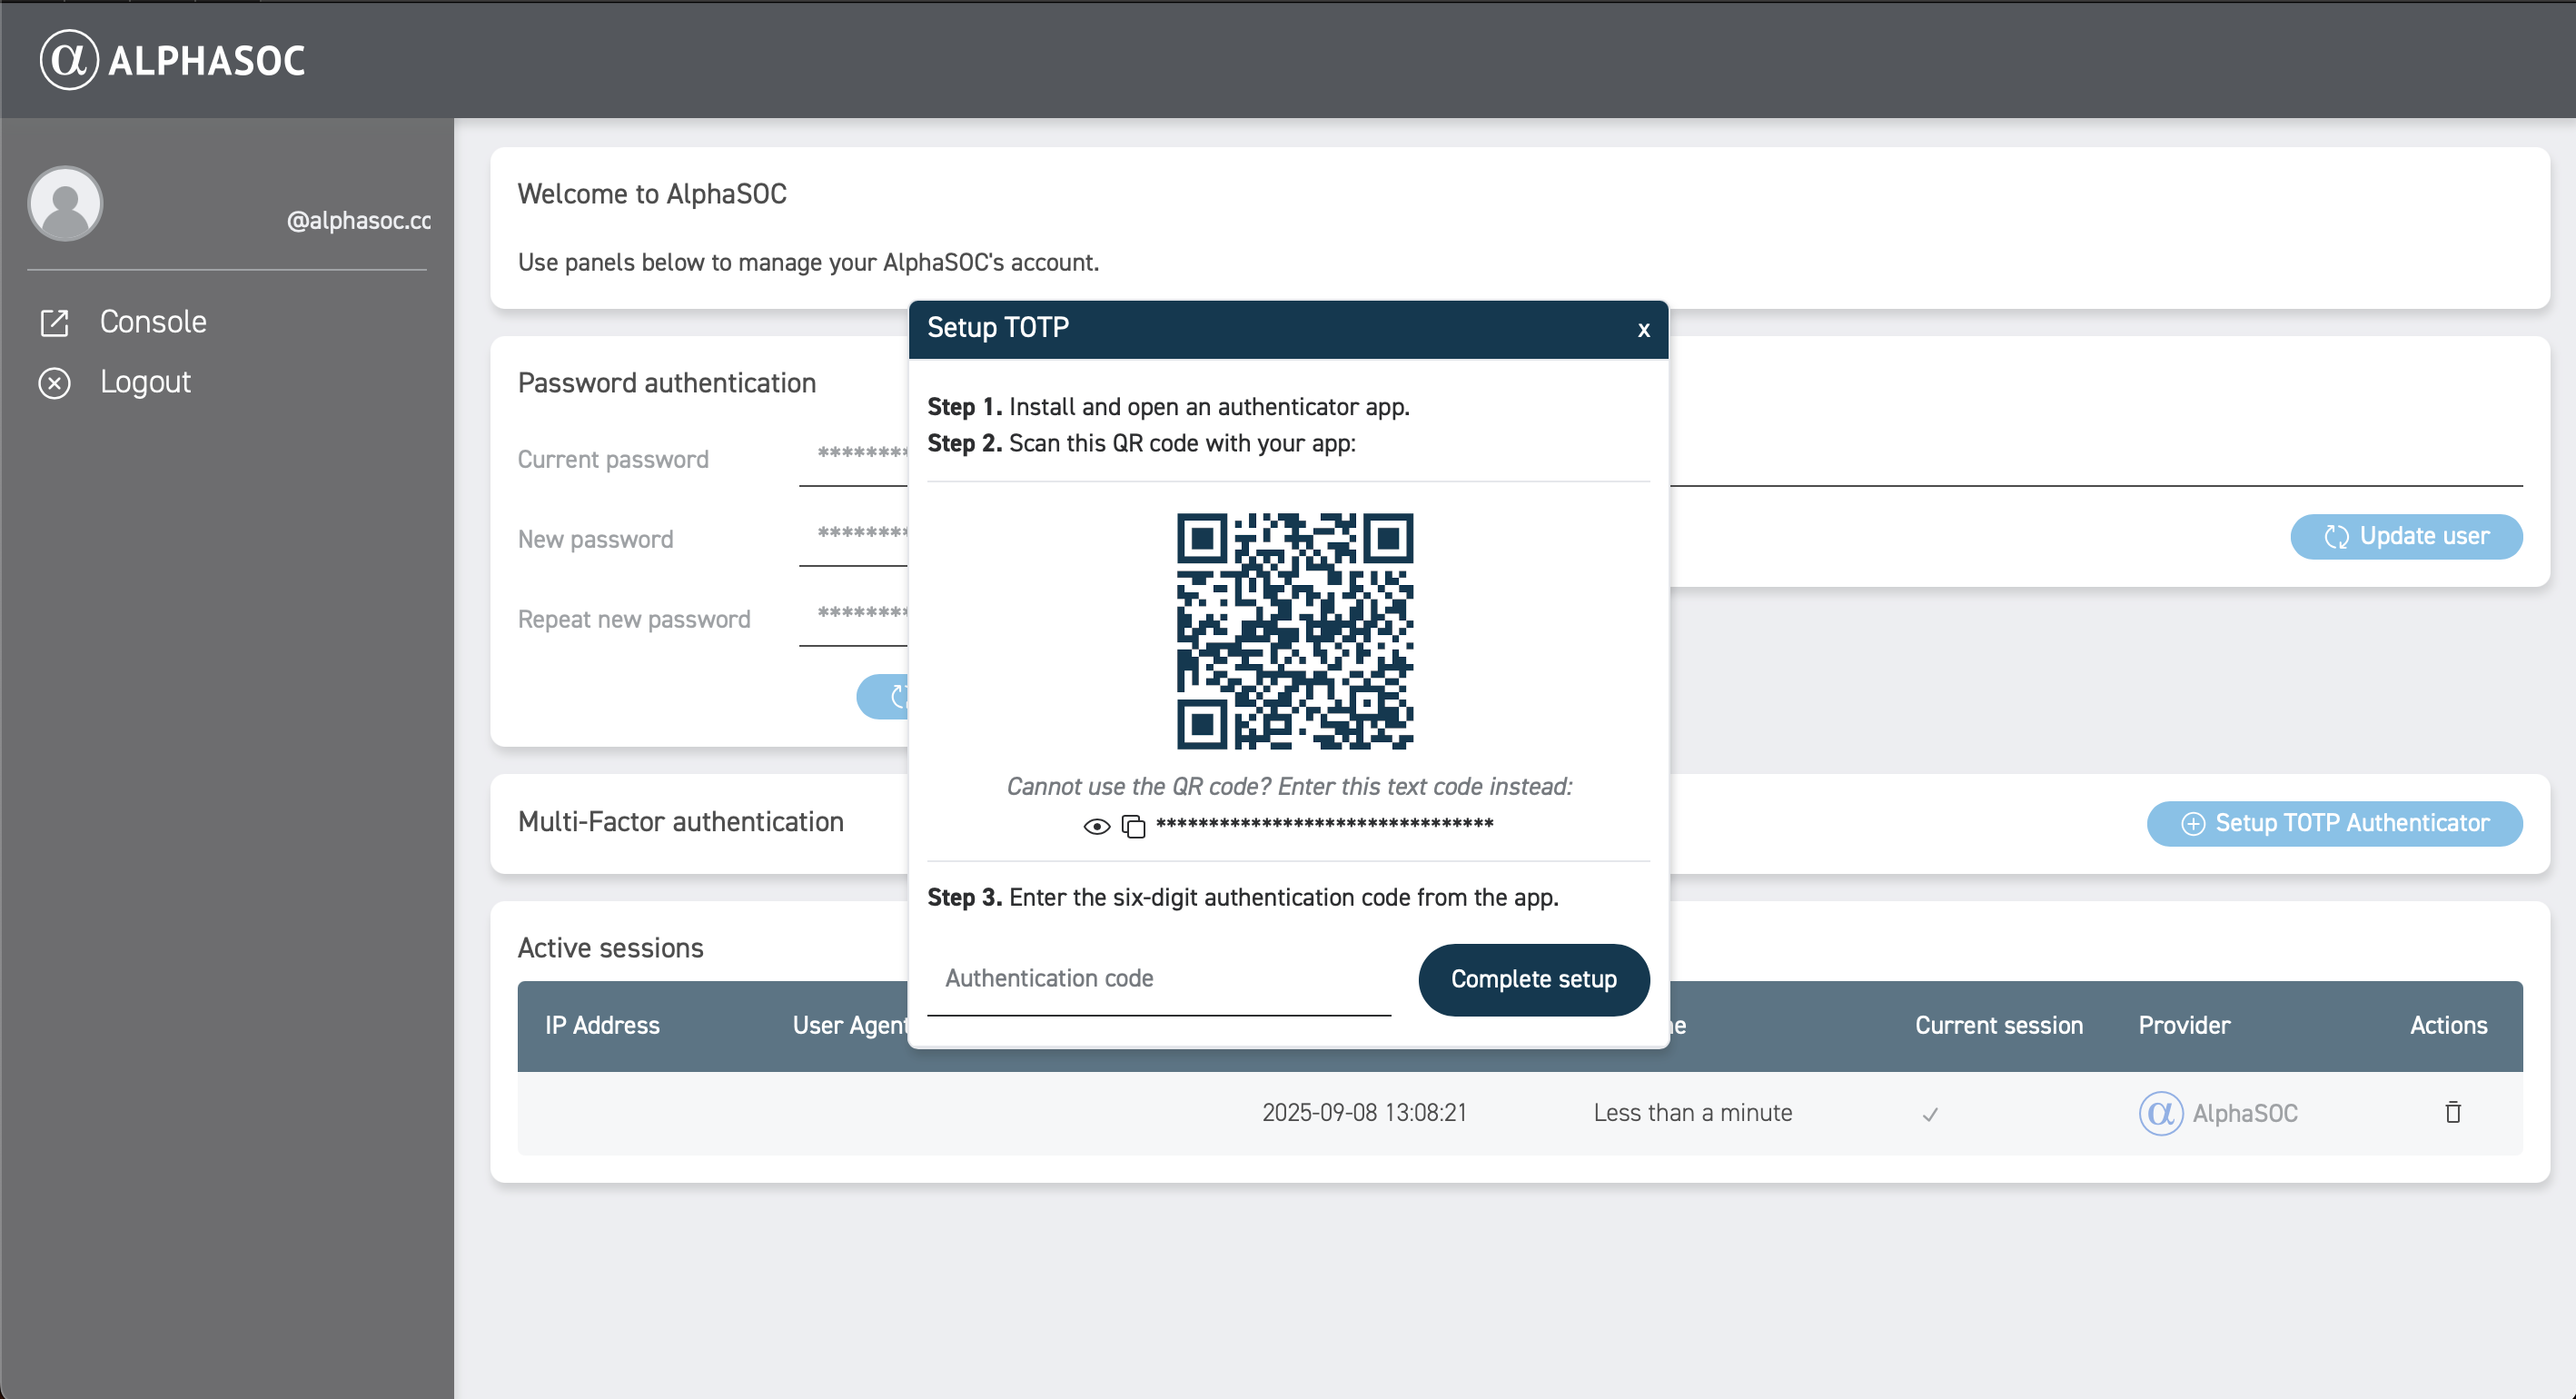
Task: Click the New password field
Action: pyautogui.click(x=854, y=538)
